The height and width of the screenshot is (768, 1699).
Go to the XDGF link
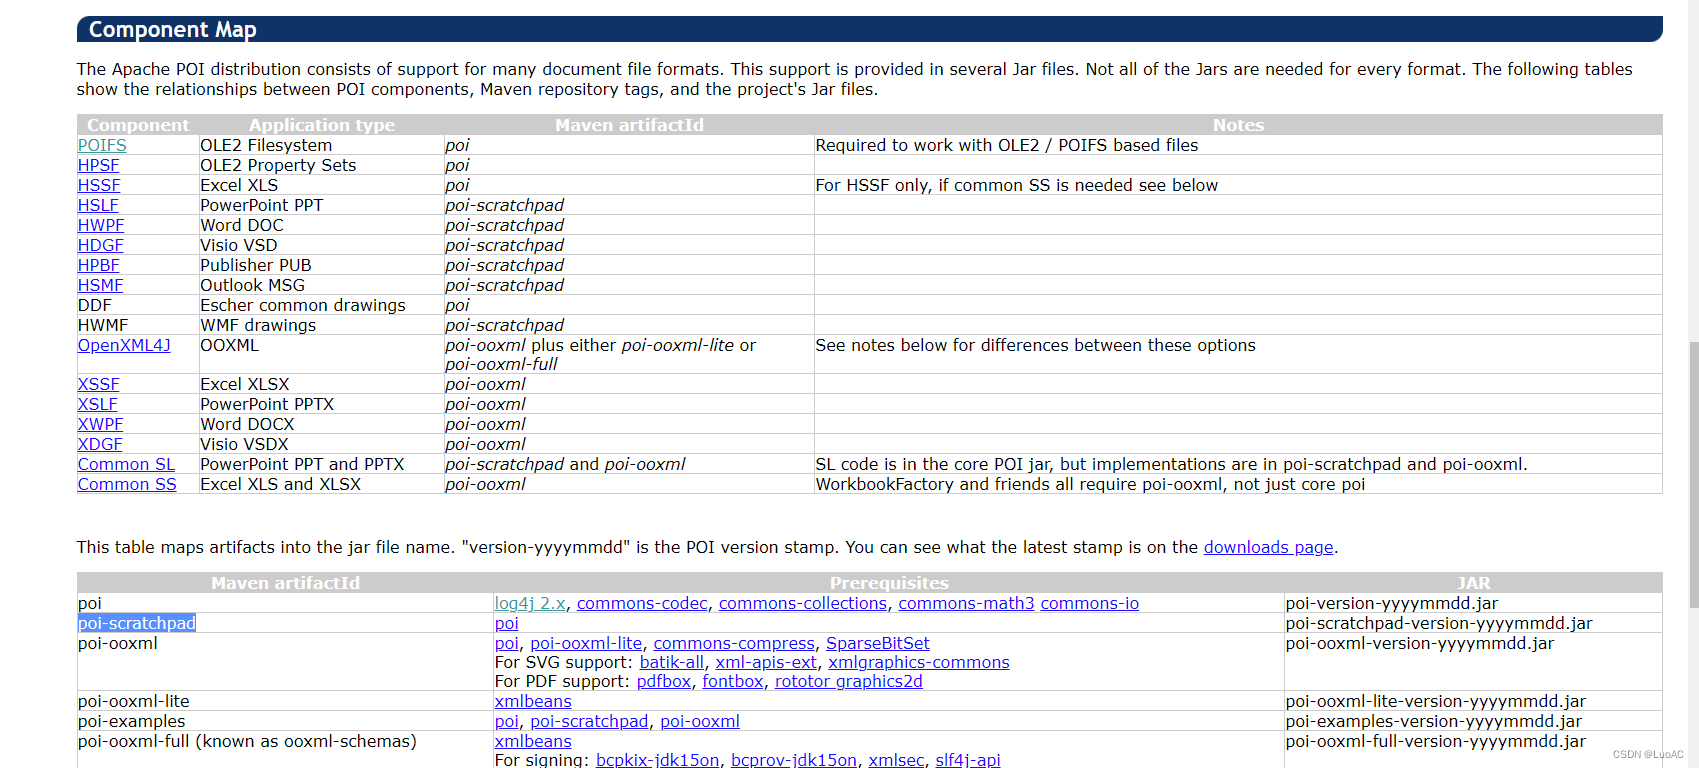pyautogui.click(x=100, y=444)
